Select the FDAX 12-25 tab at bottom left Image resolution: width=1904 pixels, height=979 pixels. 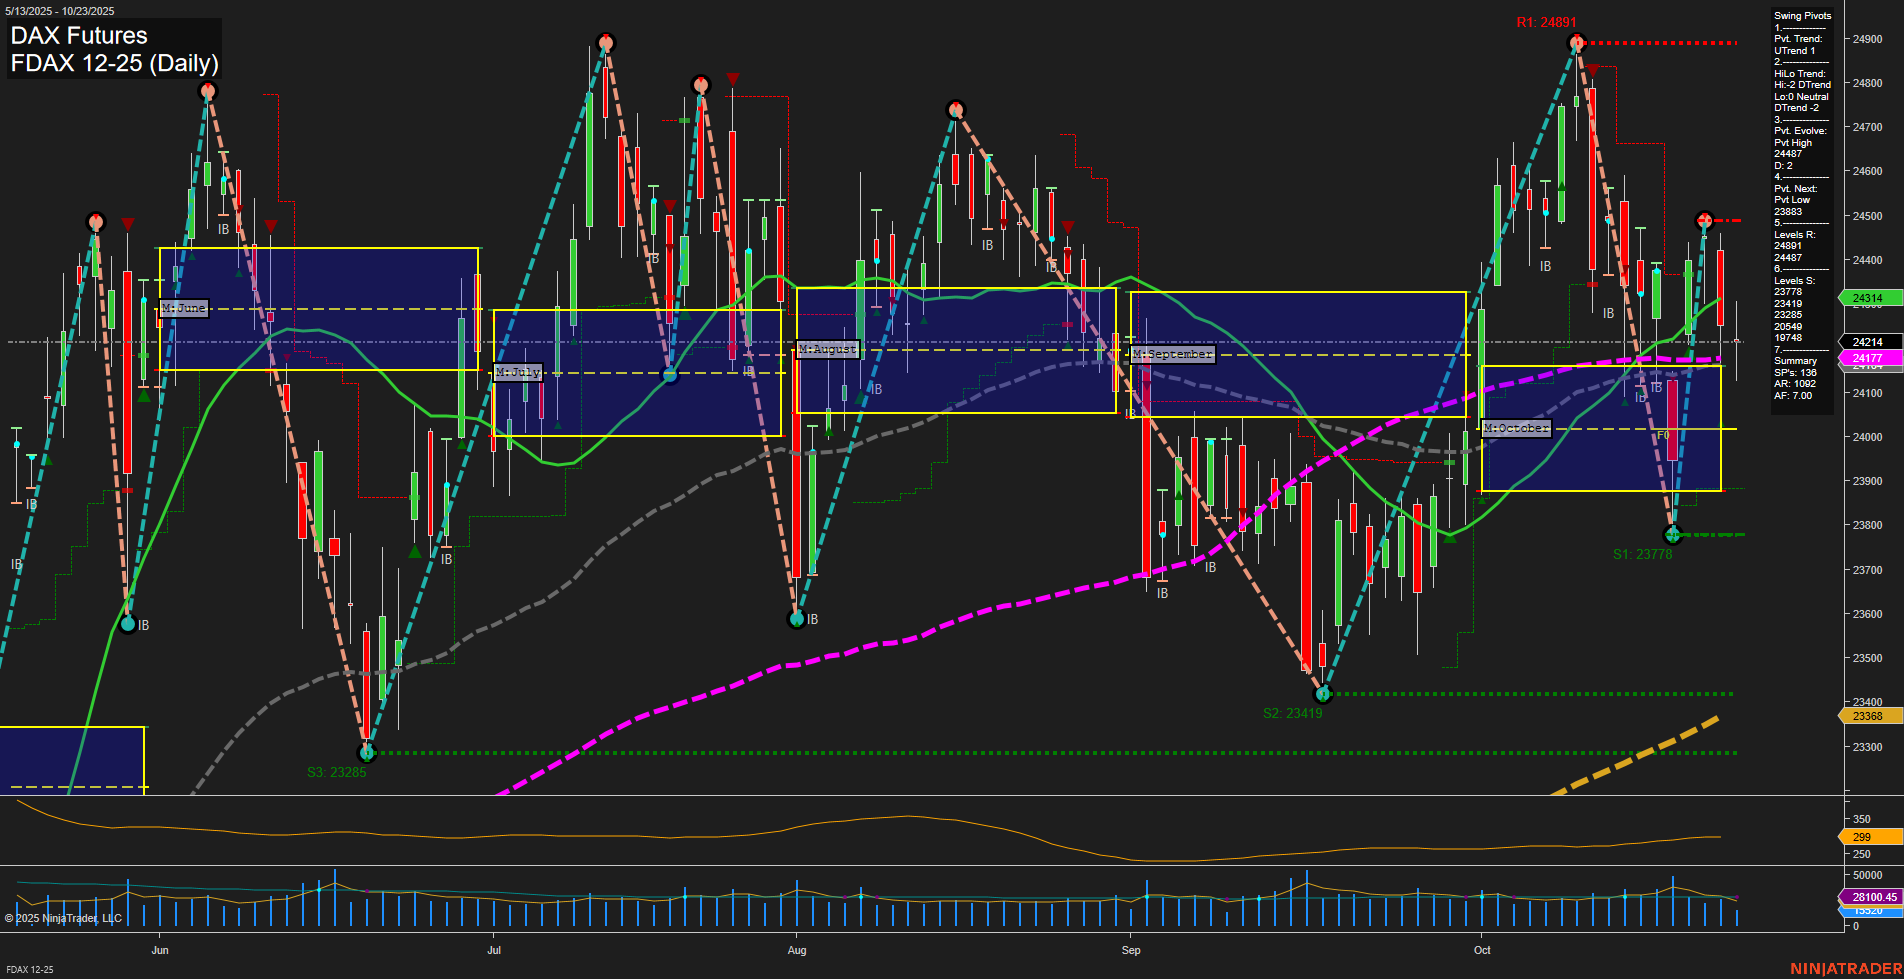click(x=29, y=970)
